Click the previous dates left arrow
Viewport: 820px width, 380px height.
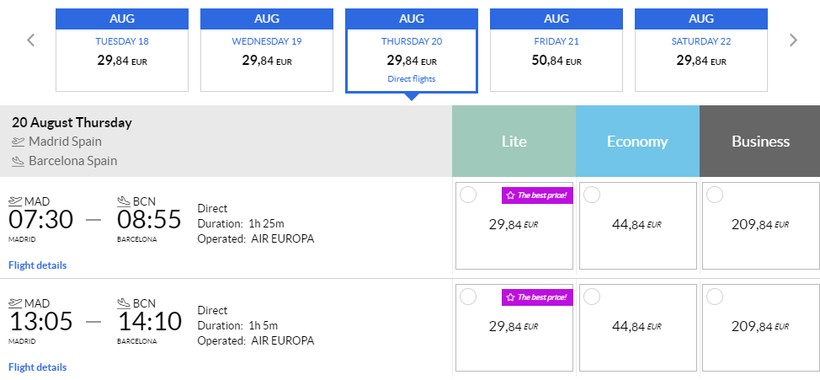[x=31, y=40]
